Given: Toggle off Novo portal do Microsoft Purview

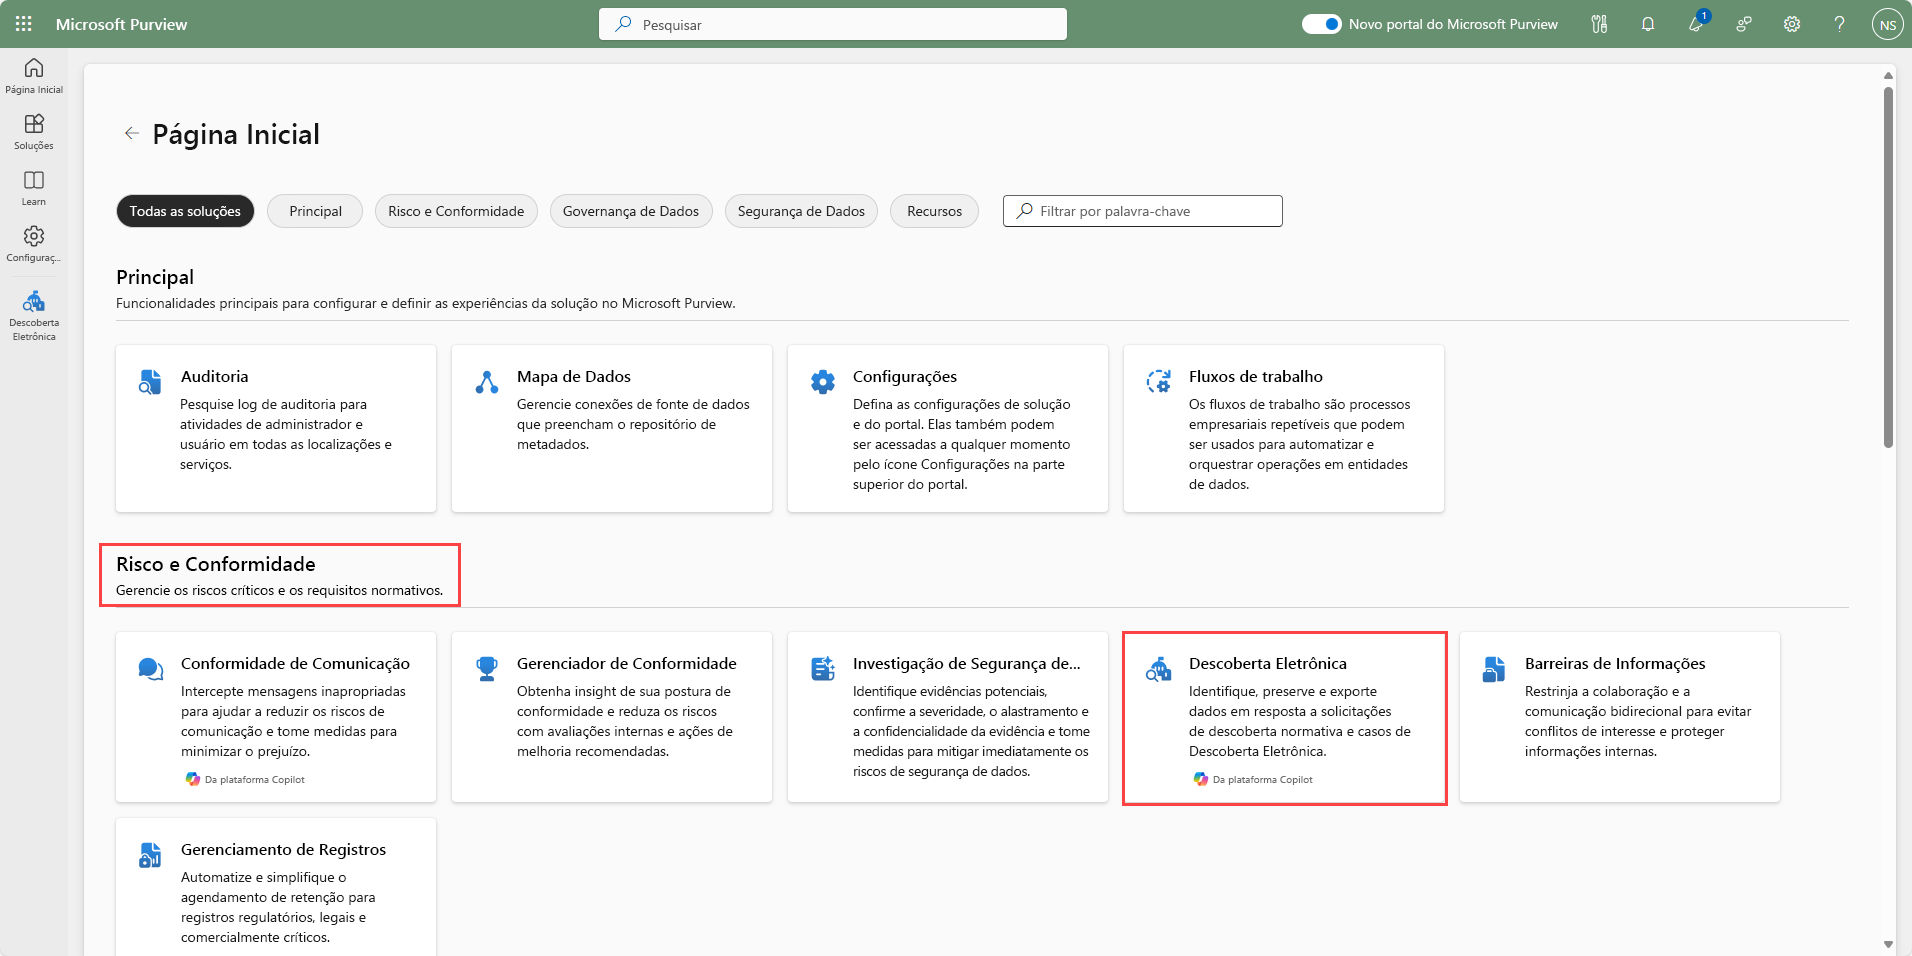Looking at the screenshot, I should click(1321, 24).
